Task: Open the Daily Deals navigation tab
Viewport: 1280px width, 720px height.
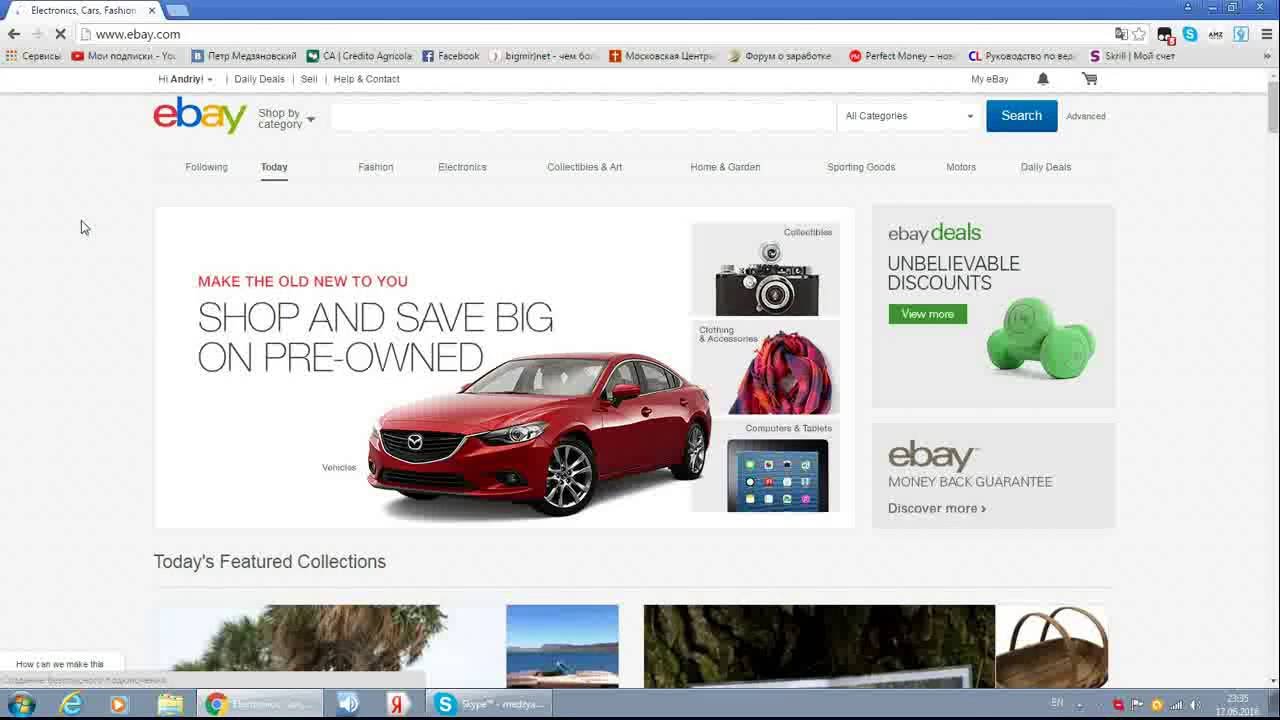Action: coord(1046,167)
